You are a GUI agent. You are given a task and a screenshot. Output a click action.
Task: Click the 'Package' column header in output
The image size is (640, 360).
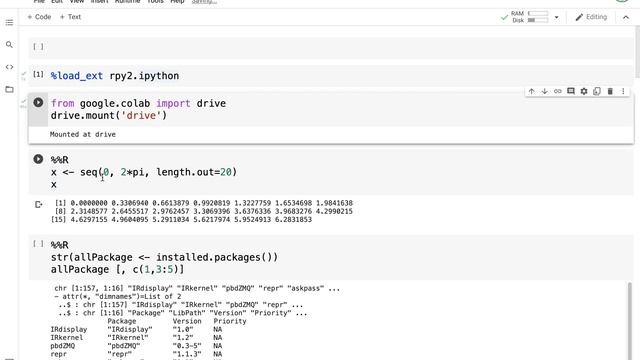(x=122, y=321)
